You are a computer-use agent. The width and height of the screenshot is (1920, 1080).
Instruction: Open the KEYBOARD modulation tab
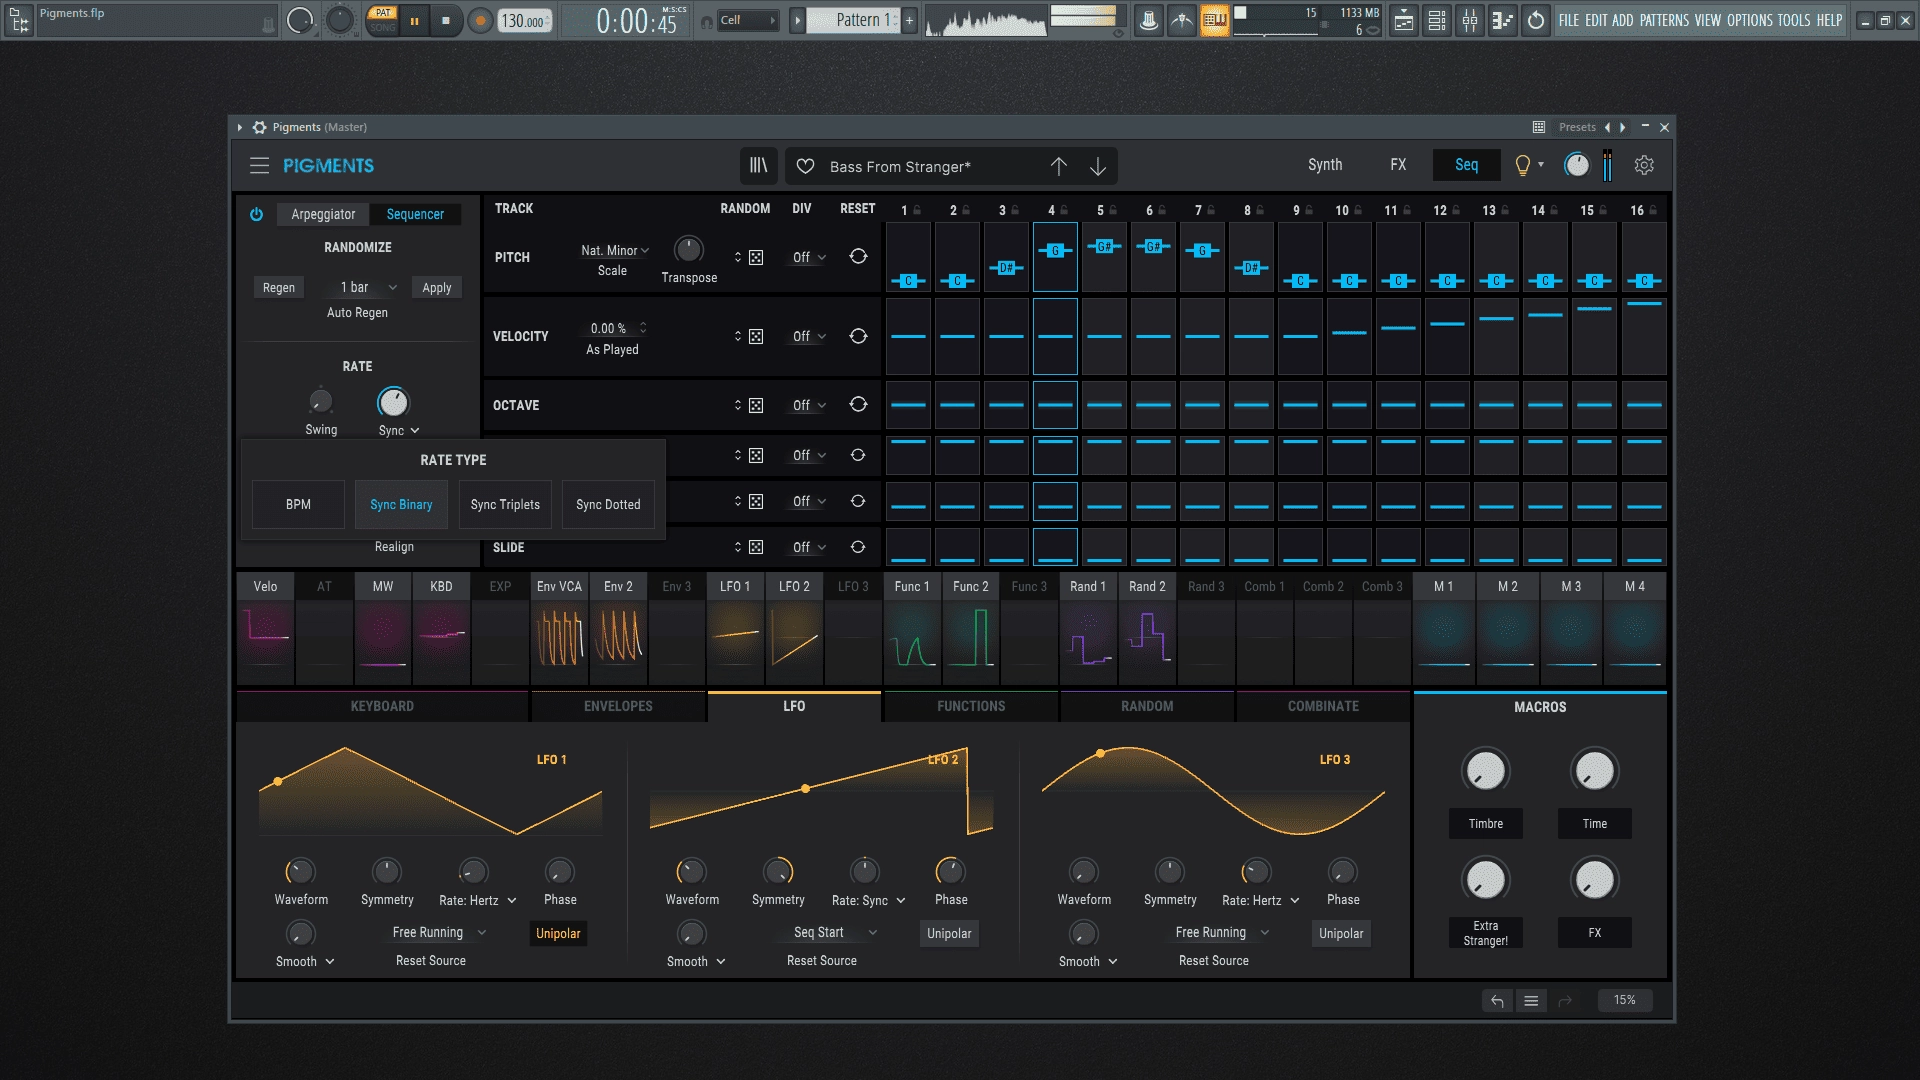(x=382, y=706)
